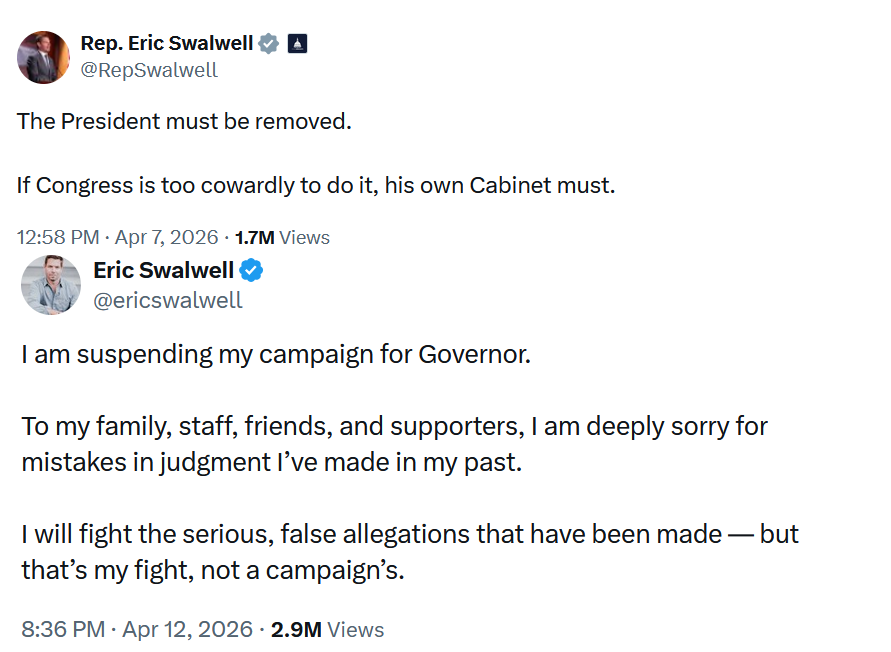Click the 8:36 PM timestamp

point(63,630)
